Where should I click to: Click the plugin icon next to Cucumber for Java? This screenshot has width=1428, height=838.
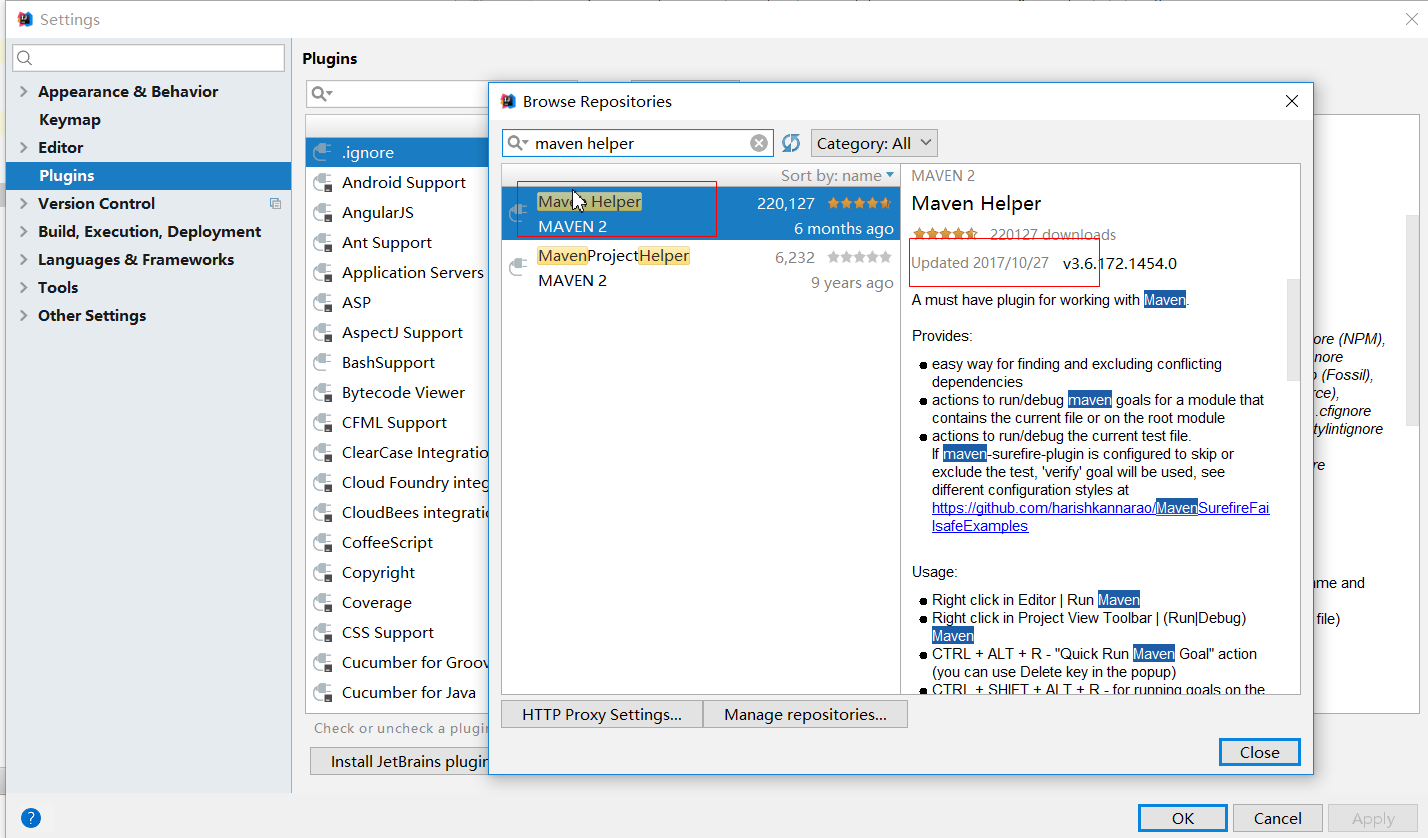tap(322, 693)
